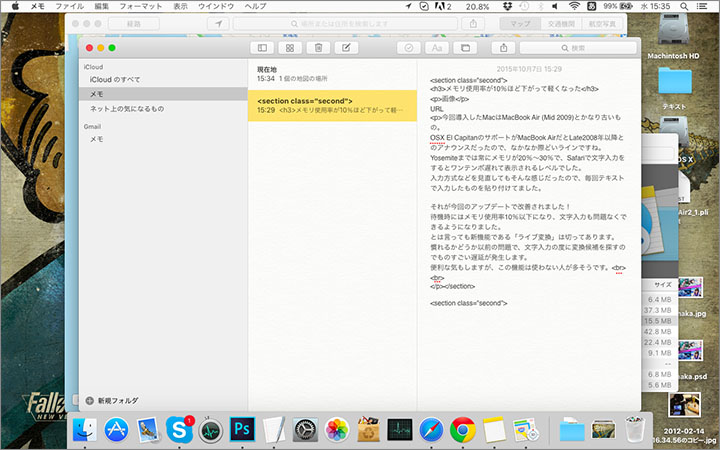The height and width of the screenshot is (450, 720).
Task: Launch App Store from the Dock
Action: (x=116, y=430)
